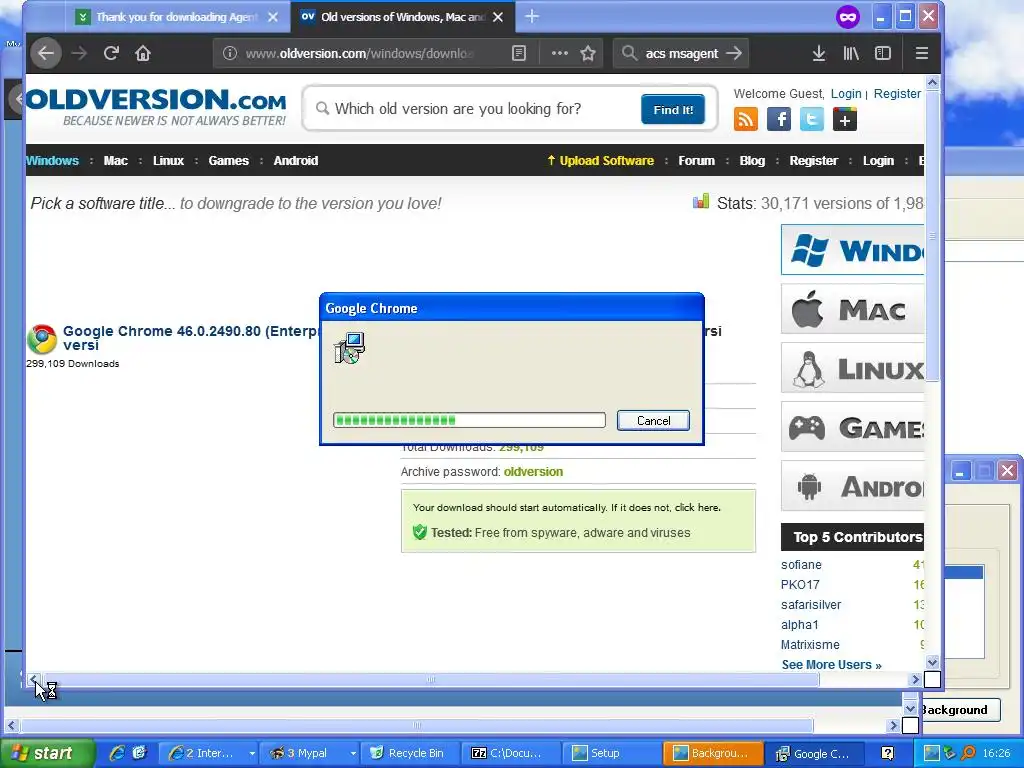Click the Tested green shield icon
Screen dimensions: 1024x768
pos(419,532)
